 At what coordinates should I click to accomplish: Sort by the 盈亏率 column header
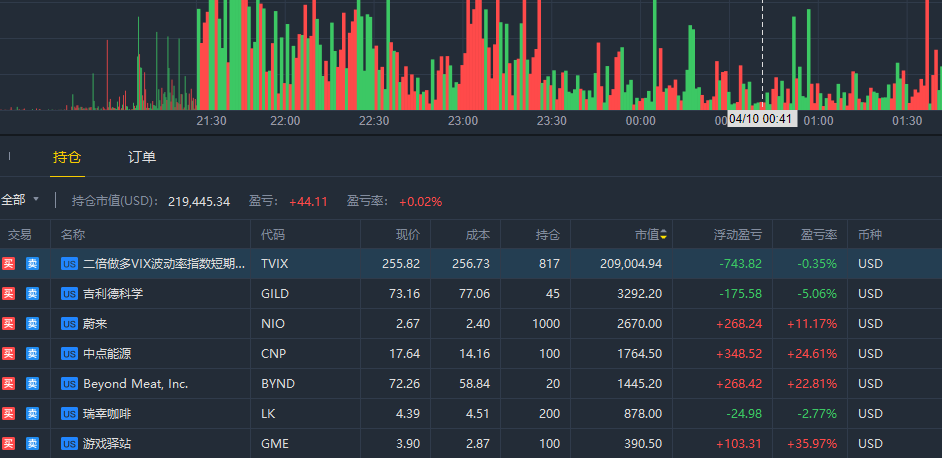coord(819,235)
